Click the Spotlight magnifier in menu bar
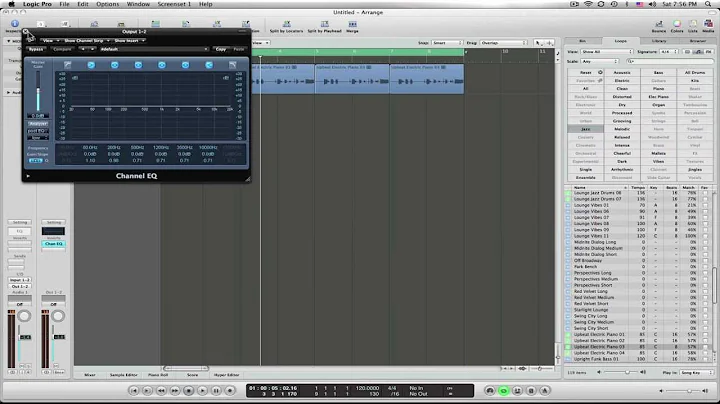Viewport: 720px width, 404px height. coord(708,4)
